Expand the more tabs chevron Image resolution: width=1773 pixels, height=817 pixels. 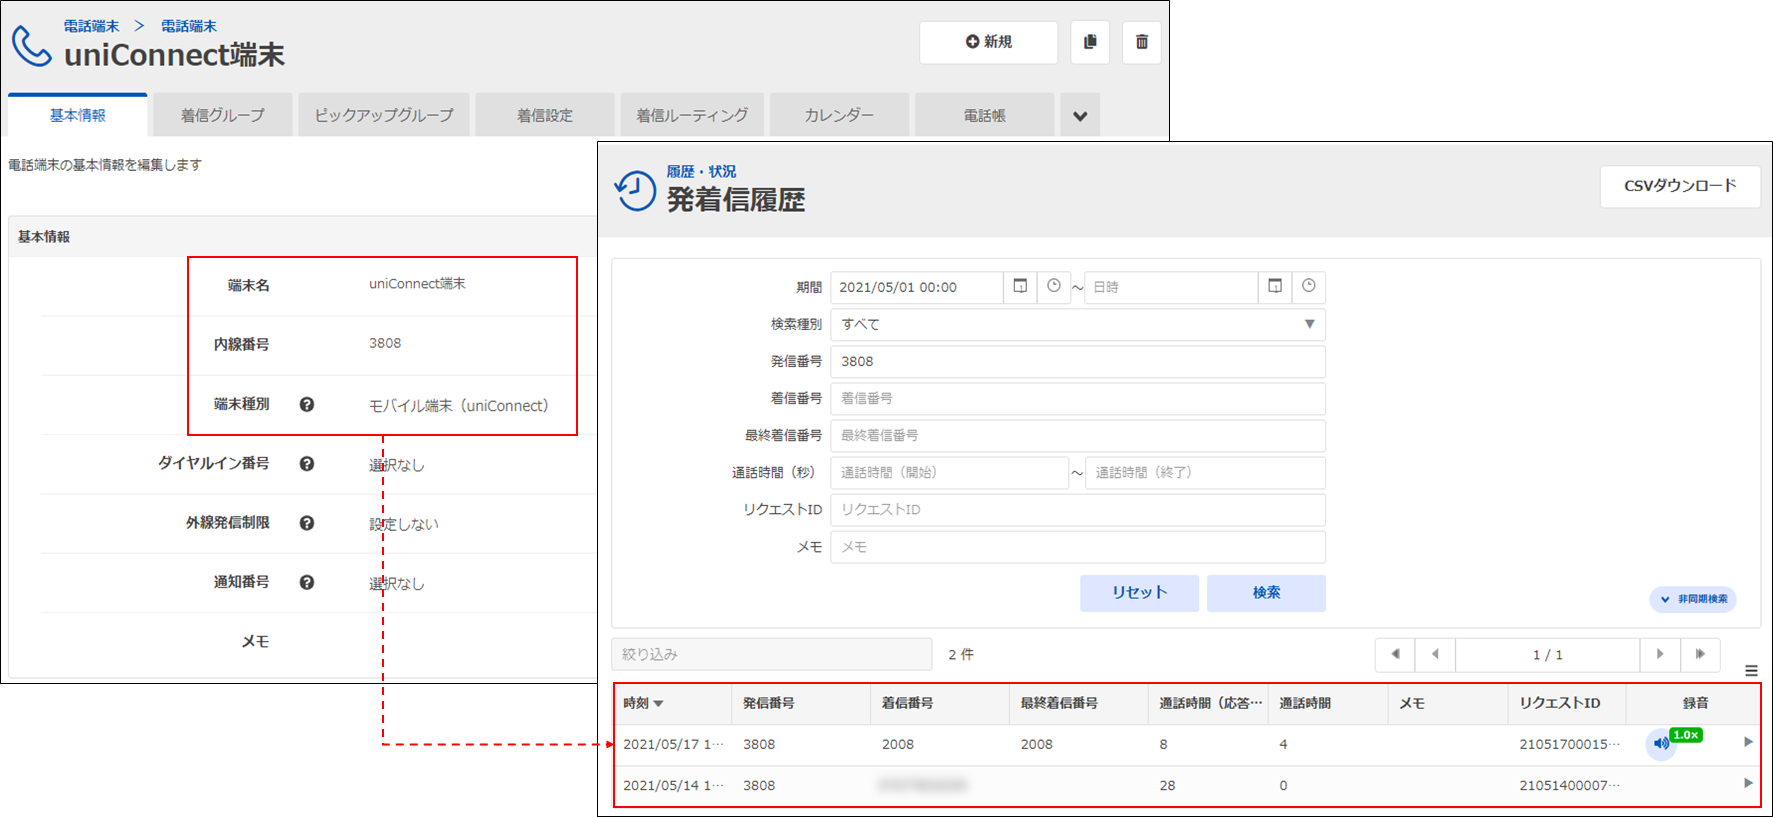point(1080,115)
